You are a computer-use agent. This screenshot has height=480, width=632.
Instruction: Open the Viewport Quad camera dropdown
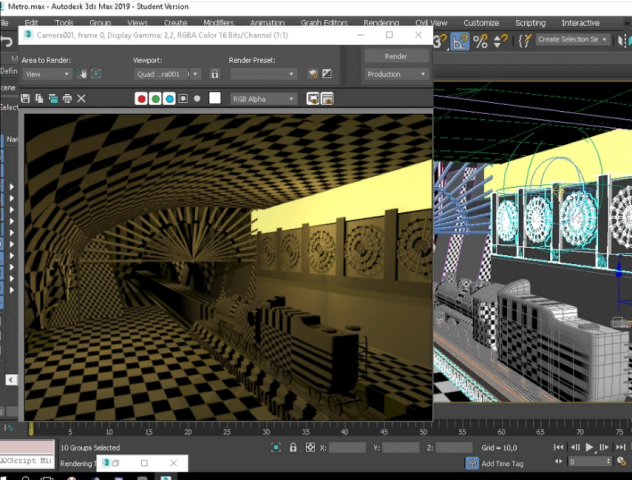pyautogui.click(x=167, y=74)
